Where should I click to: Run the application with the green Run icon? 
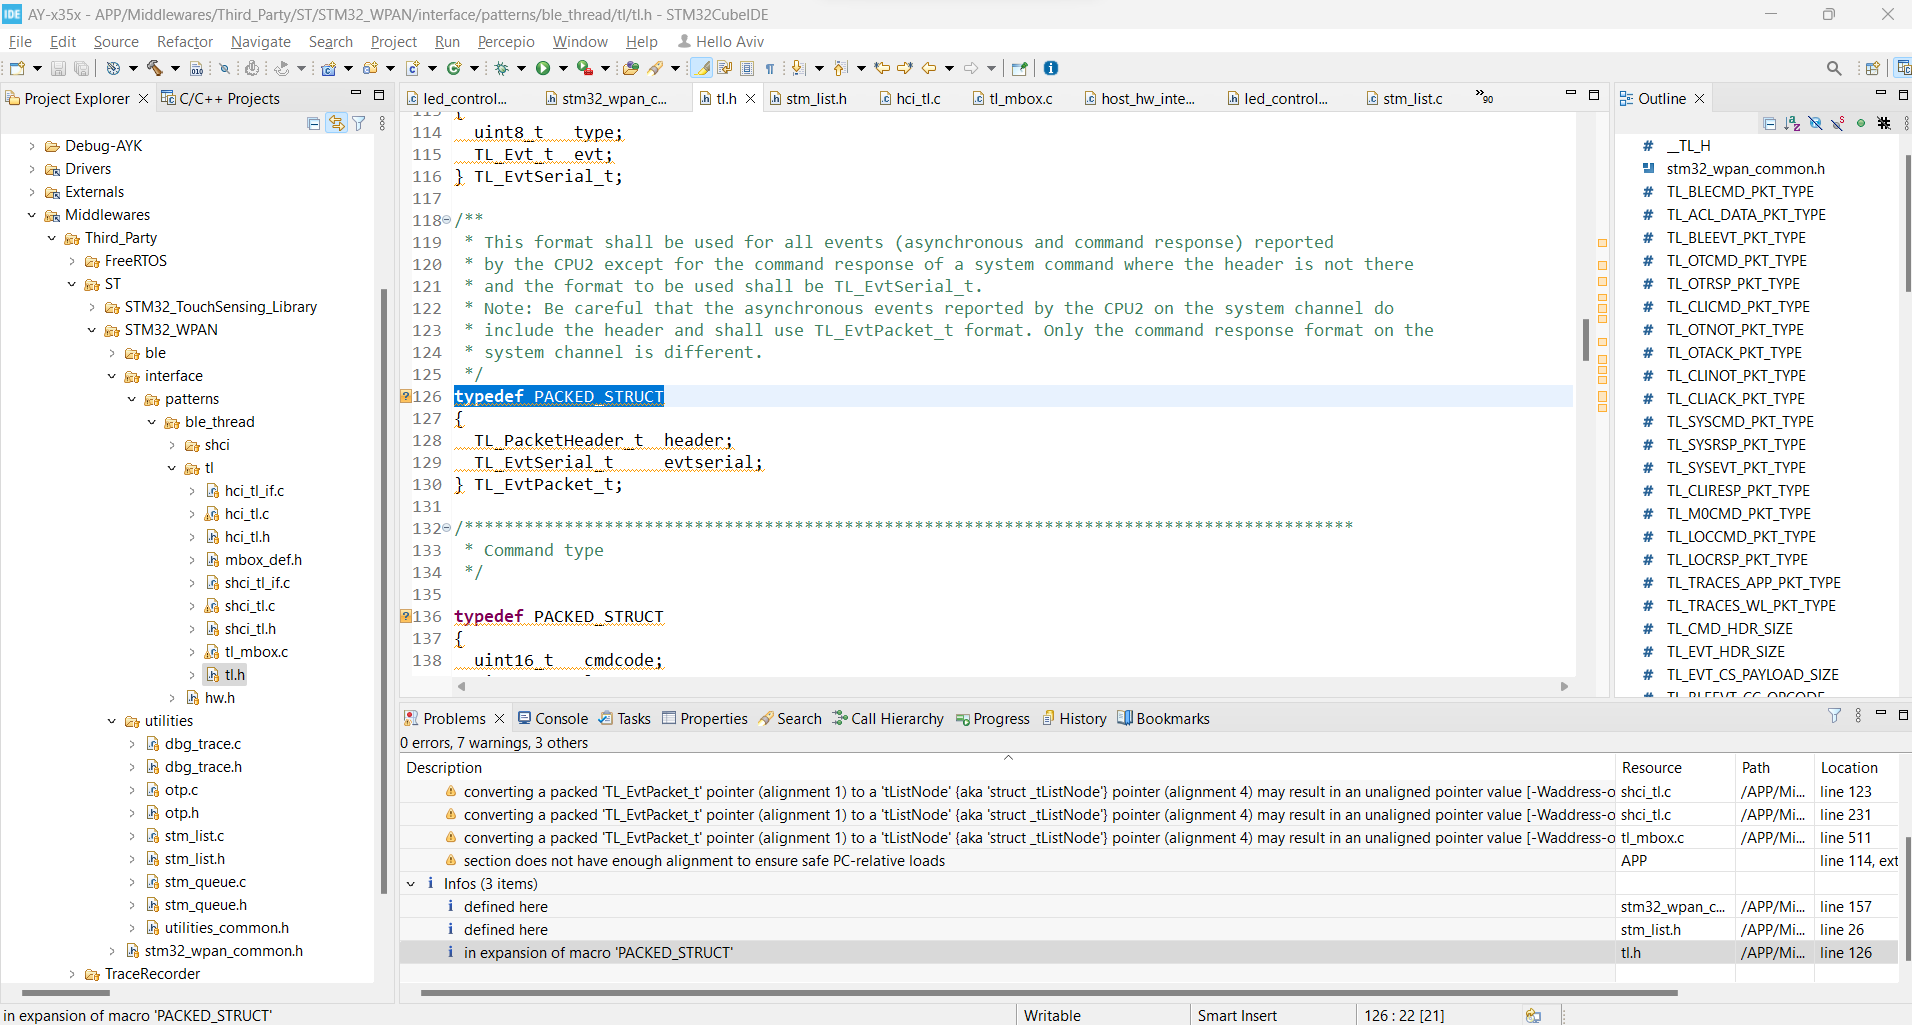(x=543, y=68)
